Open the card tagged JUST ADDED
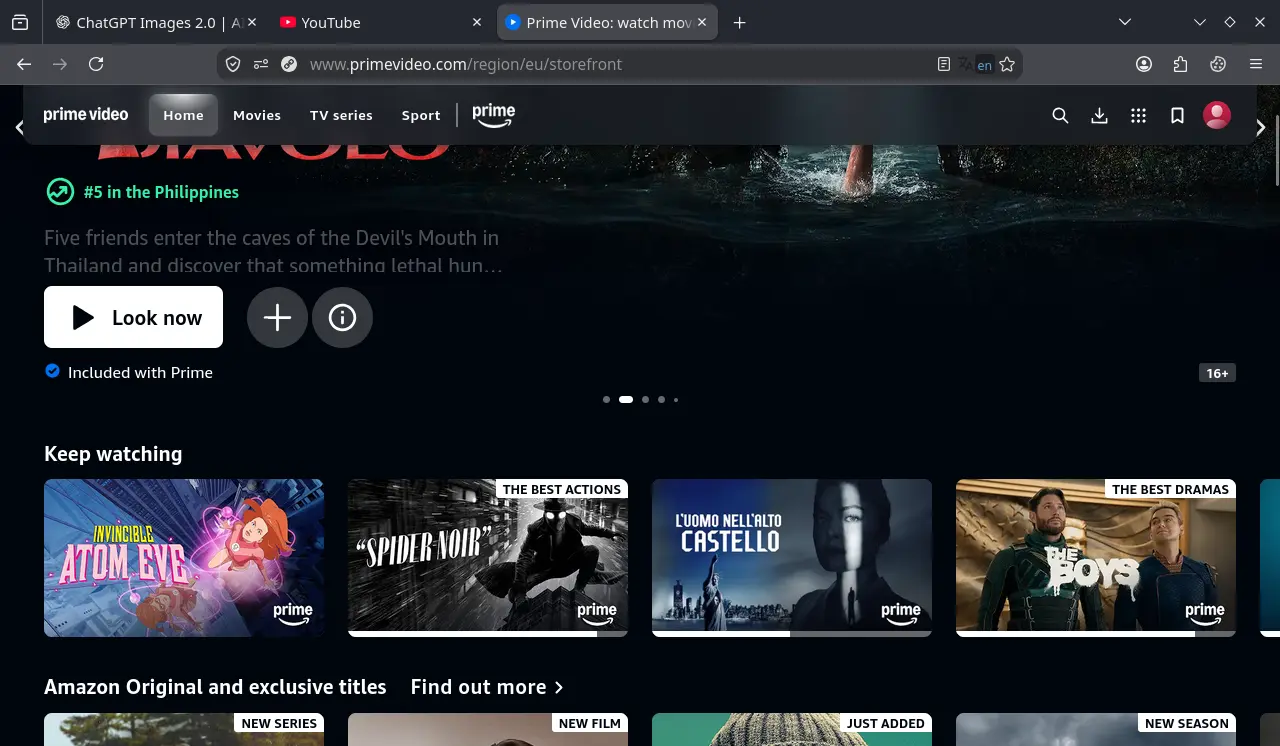Viewport: 1280px width, 746px height. [x=792, y=730]
